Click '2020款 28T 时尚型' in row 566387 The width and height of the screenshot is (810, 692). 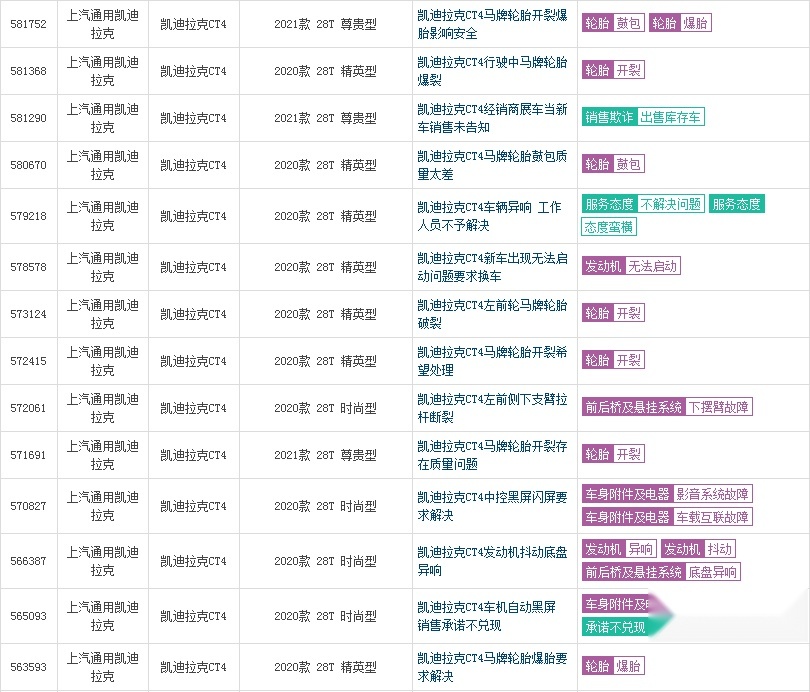pos(325,561)
